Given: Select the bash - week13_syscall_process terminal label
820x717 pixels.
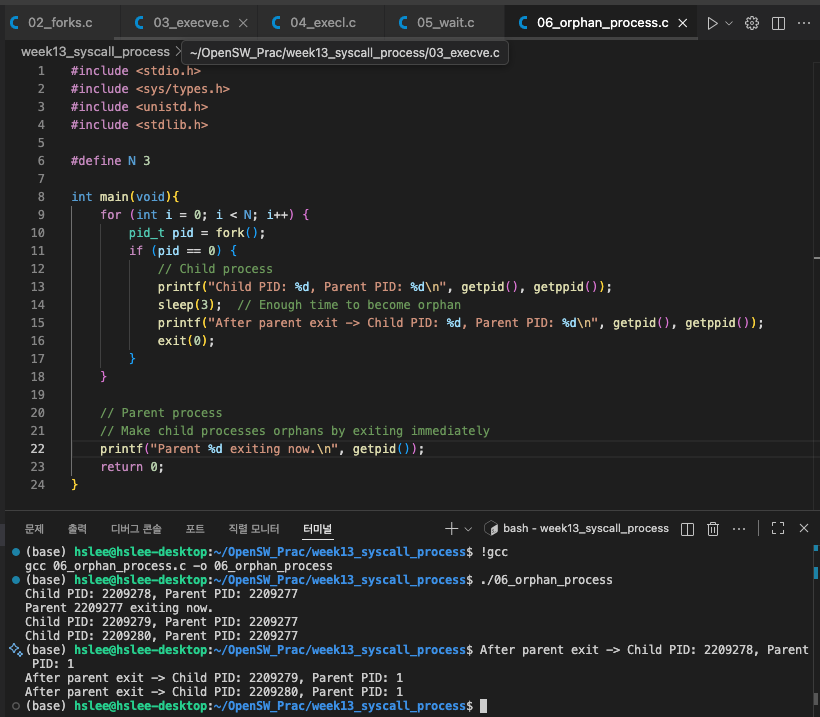Looking at the screenshot, I should click(585, 528).
